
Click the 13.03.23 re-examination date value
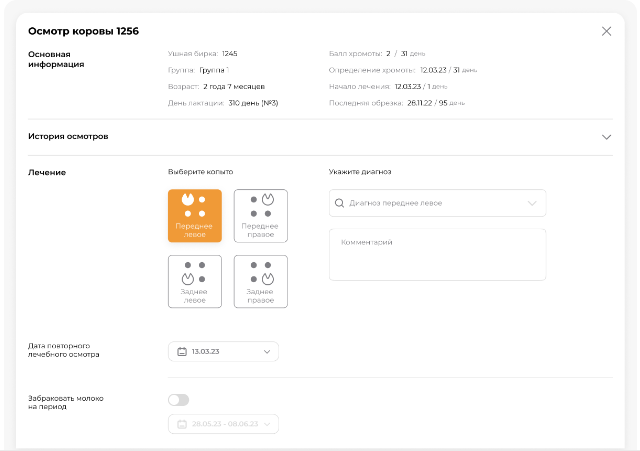point(205,352)
